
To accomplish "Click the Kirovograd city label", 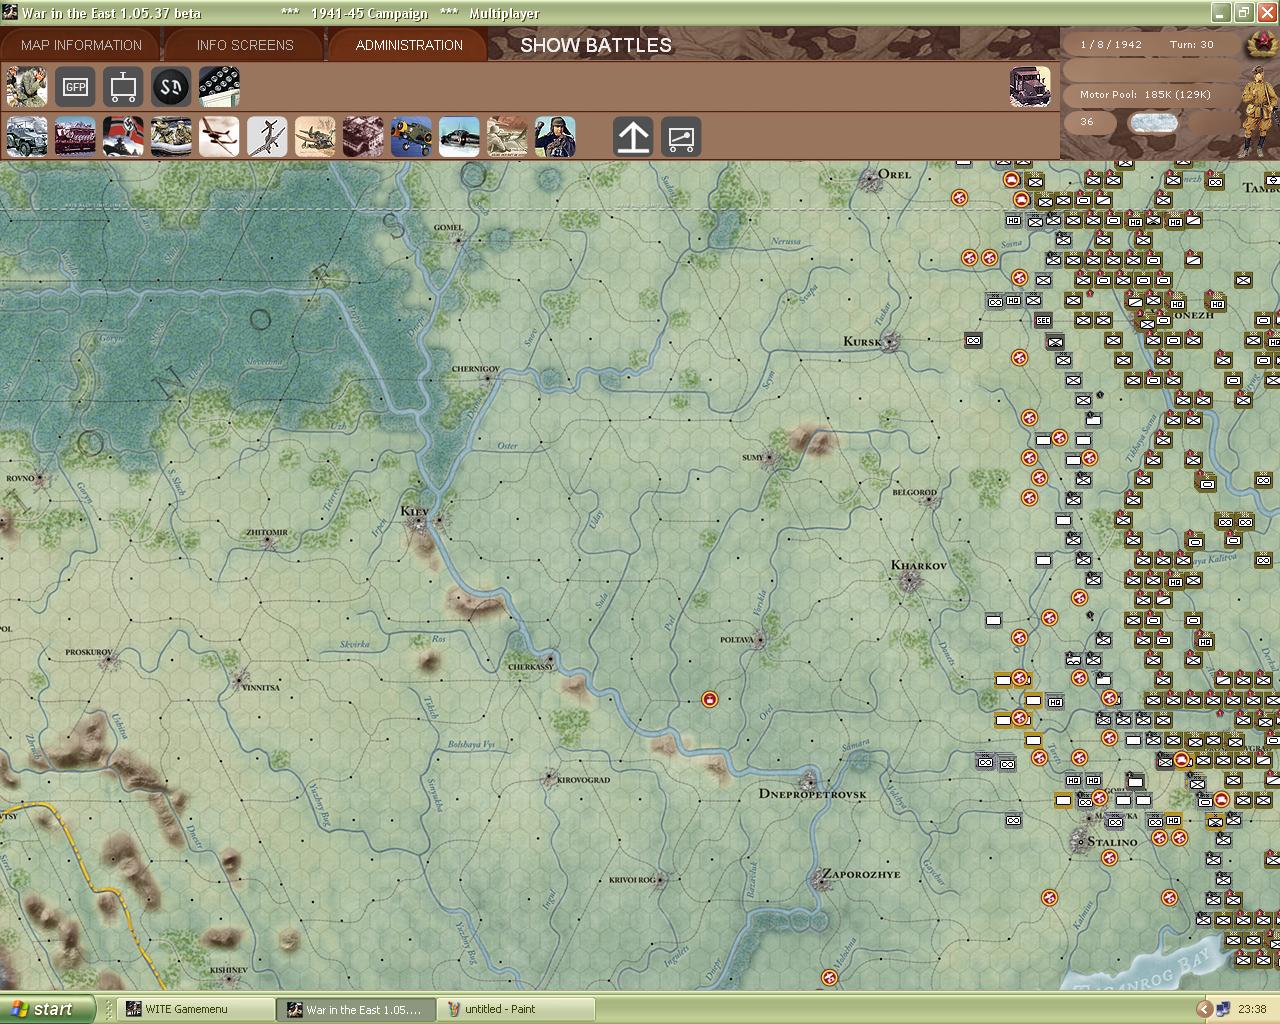I will coord(584,780).
